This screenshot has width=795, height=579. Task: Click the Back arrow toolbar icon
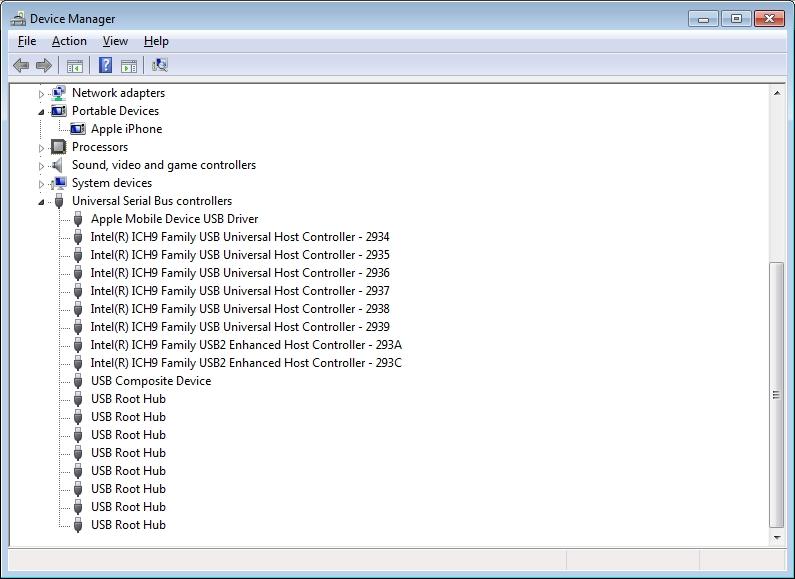[20, 66]
